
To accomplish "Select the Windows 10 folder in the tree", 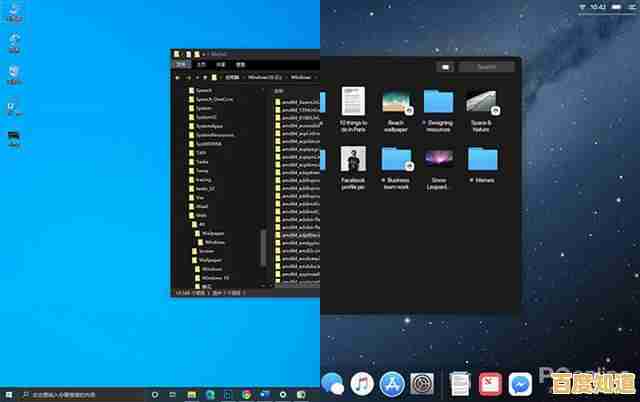I will tap(212, 278).
